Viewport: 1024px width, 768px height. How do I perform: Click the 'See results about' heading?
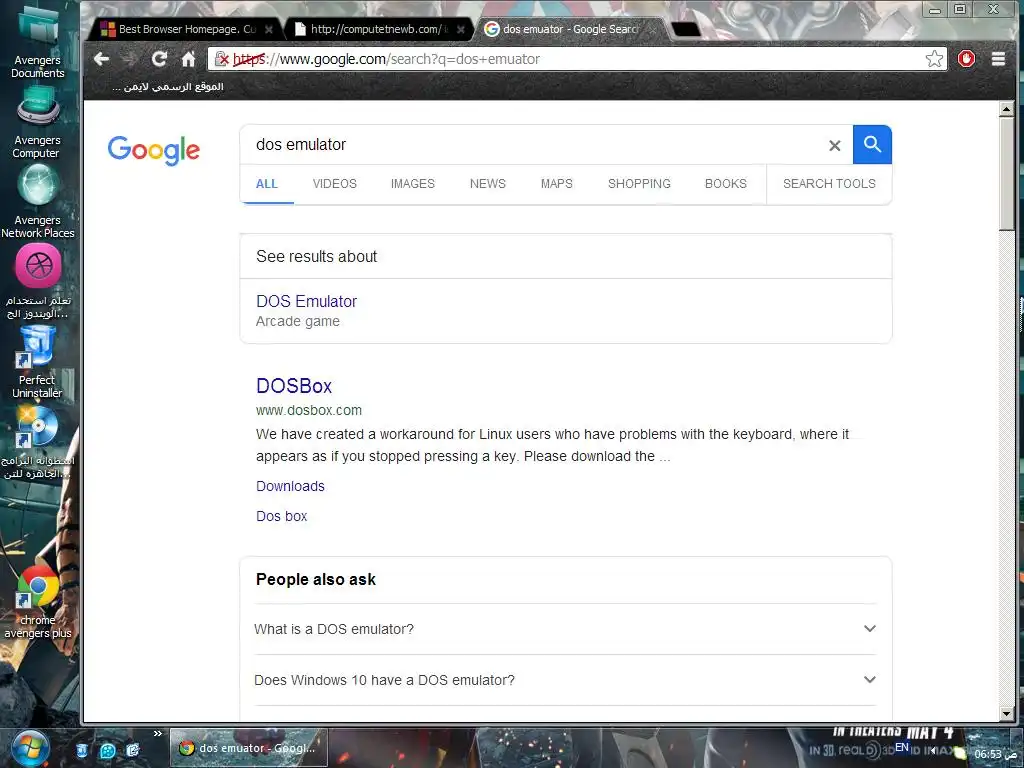point(317,257)
